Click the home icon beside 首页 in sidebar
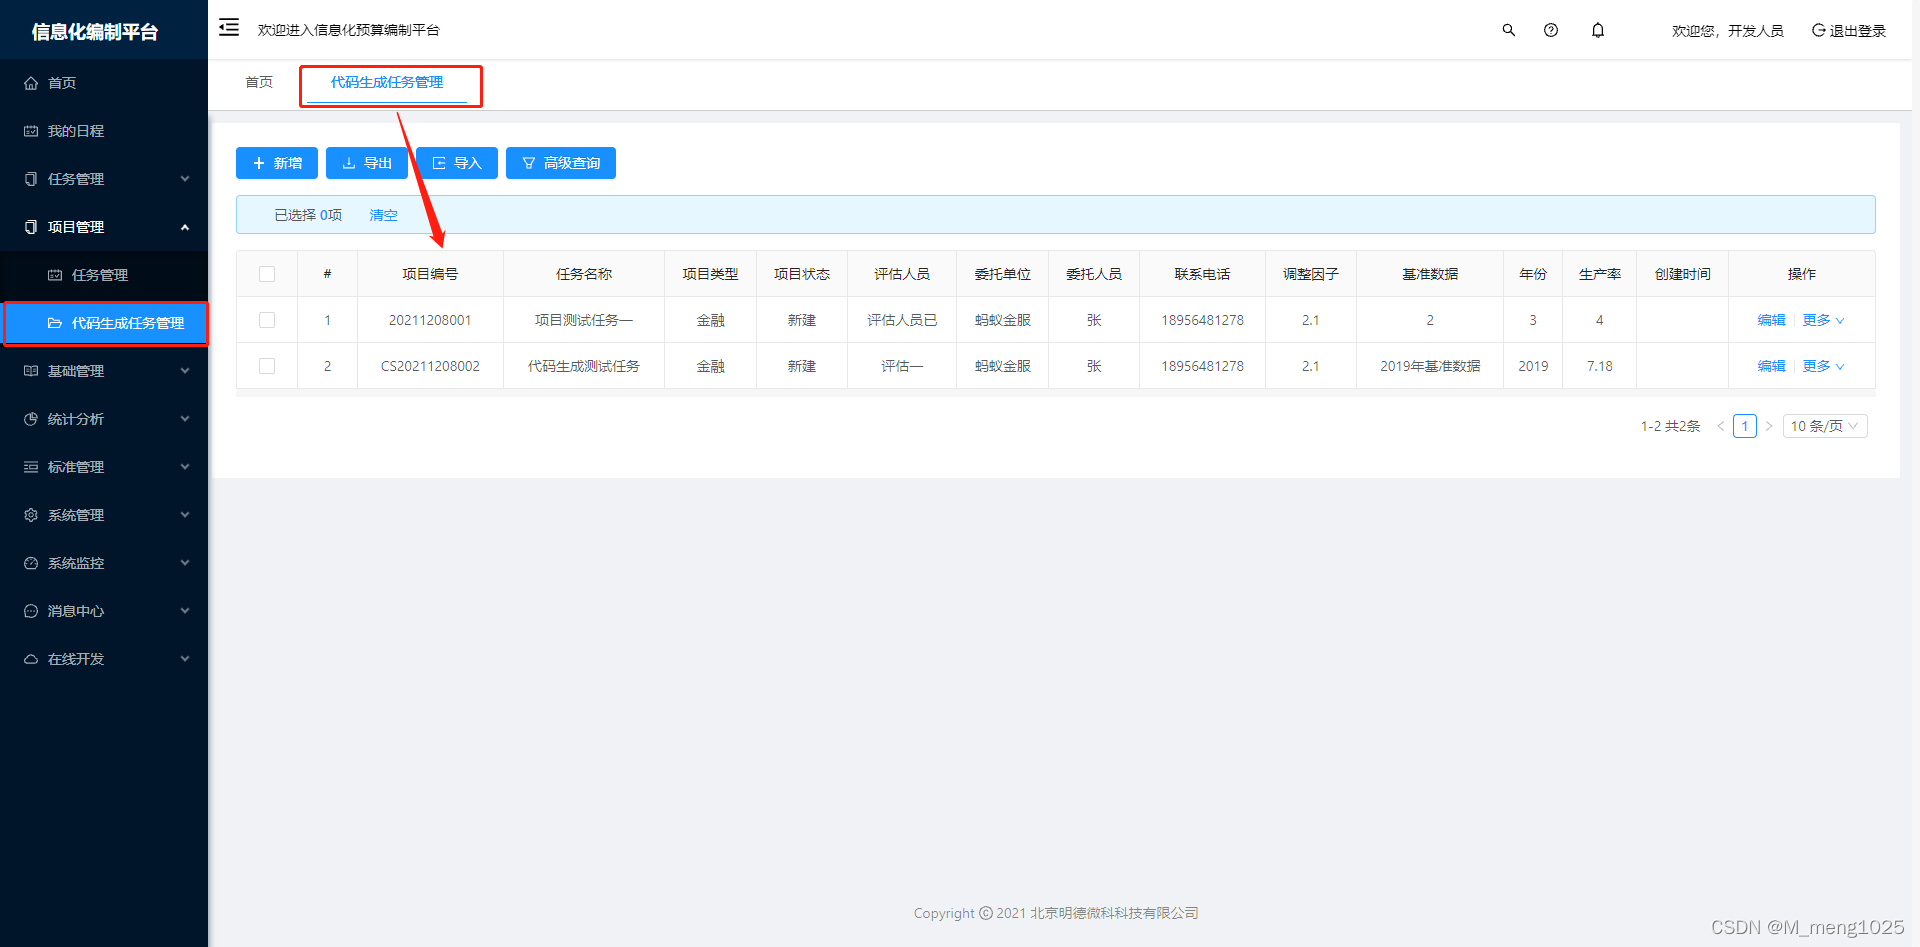 tap(31, 83)
